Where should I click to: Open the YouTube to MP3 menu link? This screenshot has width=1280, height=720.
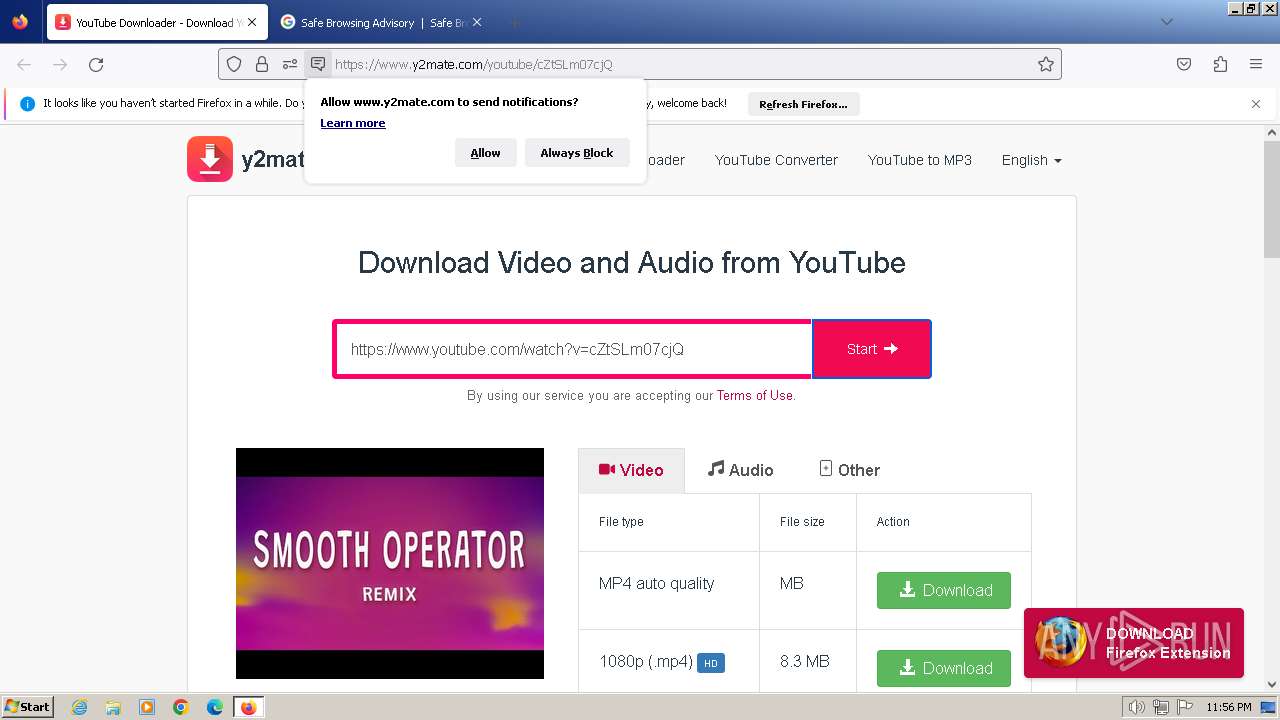920,160
